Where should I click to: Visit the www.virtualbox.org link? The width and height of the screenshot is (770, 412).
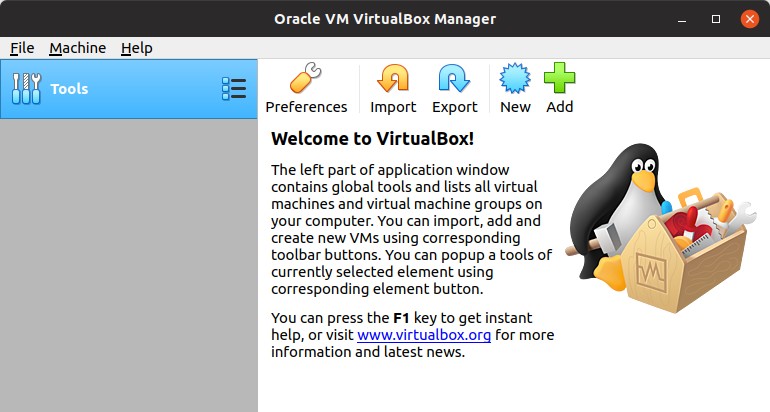click(424, 335)
